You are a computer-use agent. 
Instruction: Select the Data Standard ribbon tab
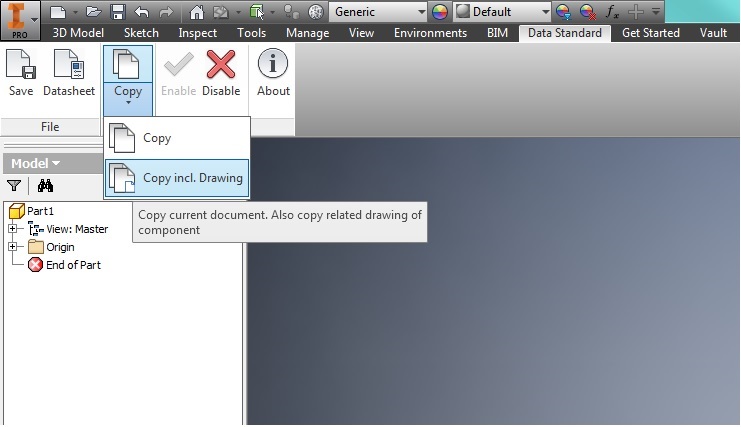coord(565,33)
